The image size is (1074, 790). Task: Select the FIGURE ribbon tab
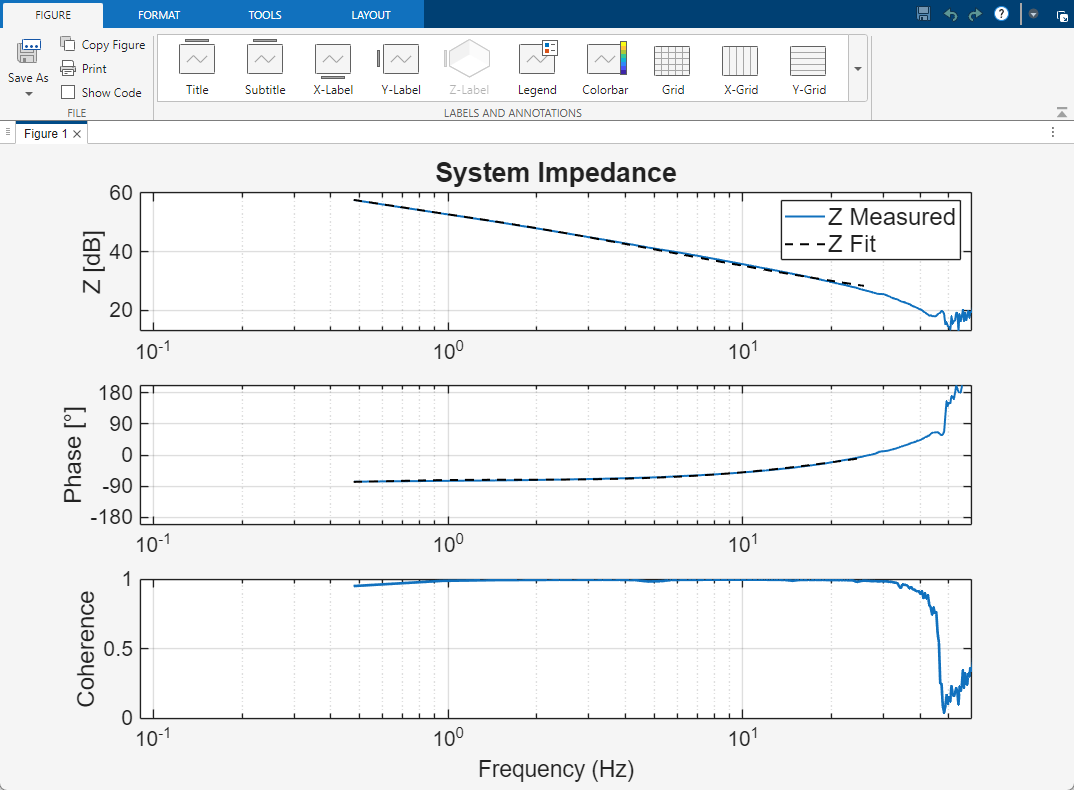click(x=53, y=14)
